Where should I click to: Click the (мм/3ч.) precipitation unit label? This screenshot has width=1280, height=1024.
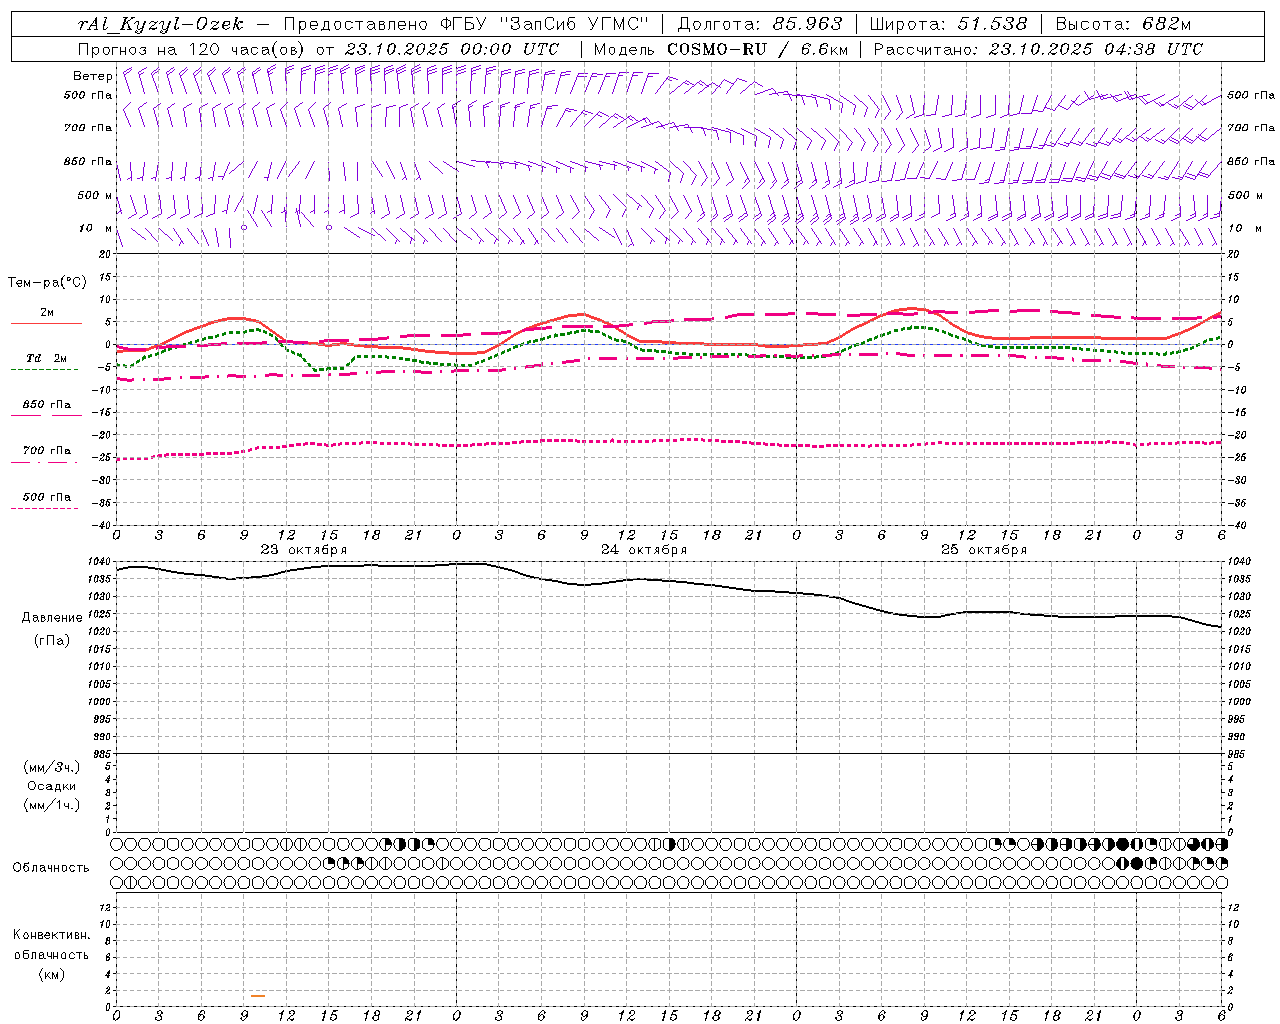coord(52,768)
